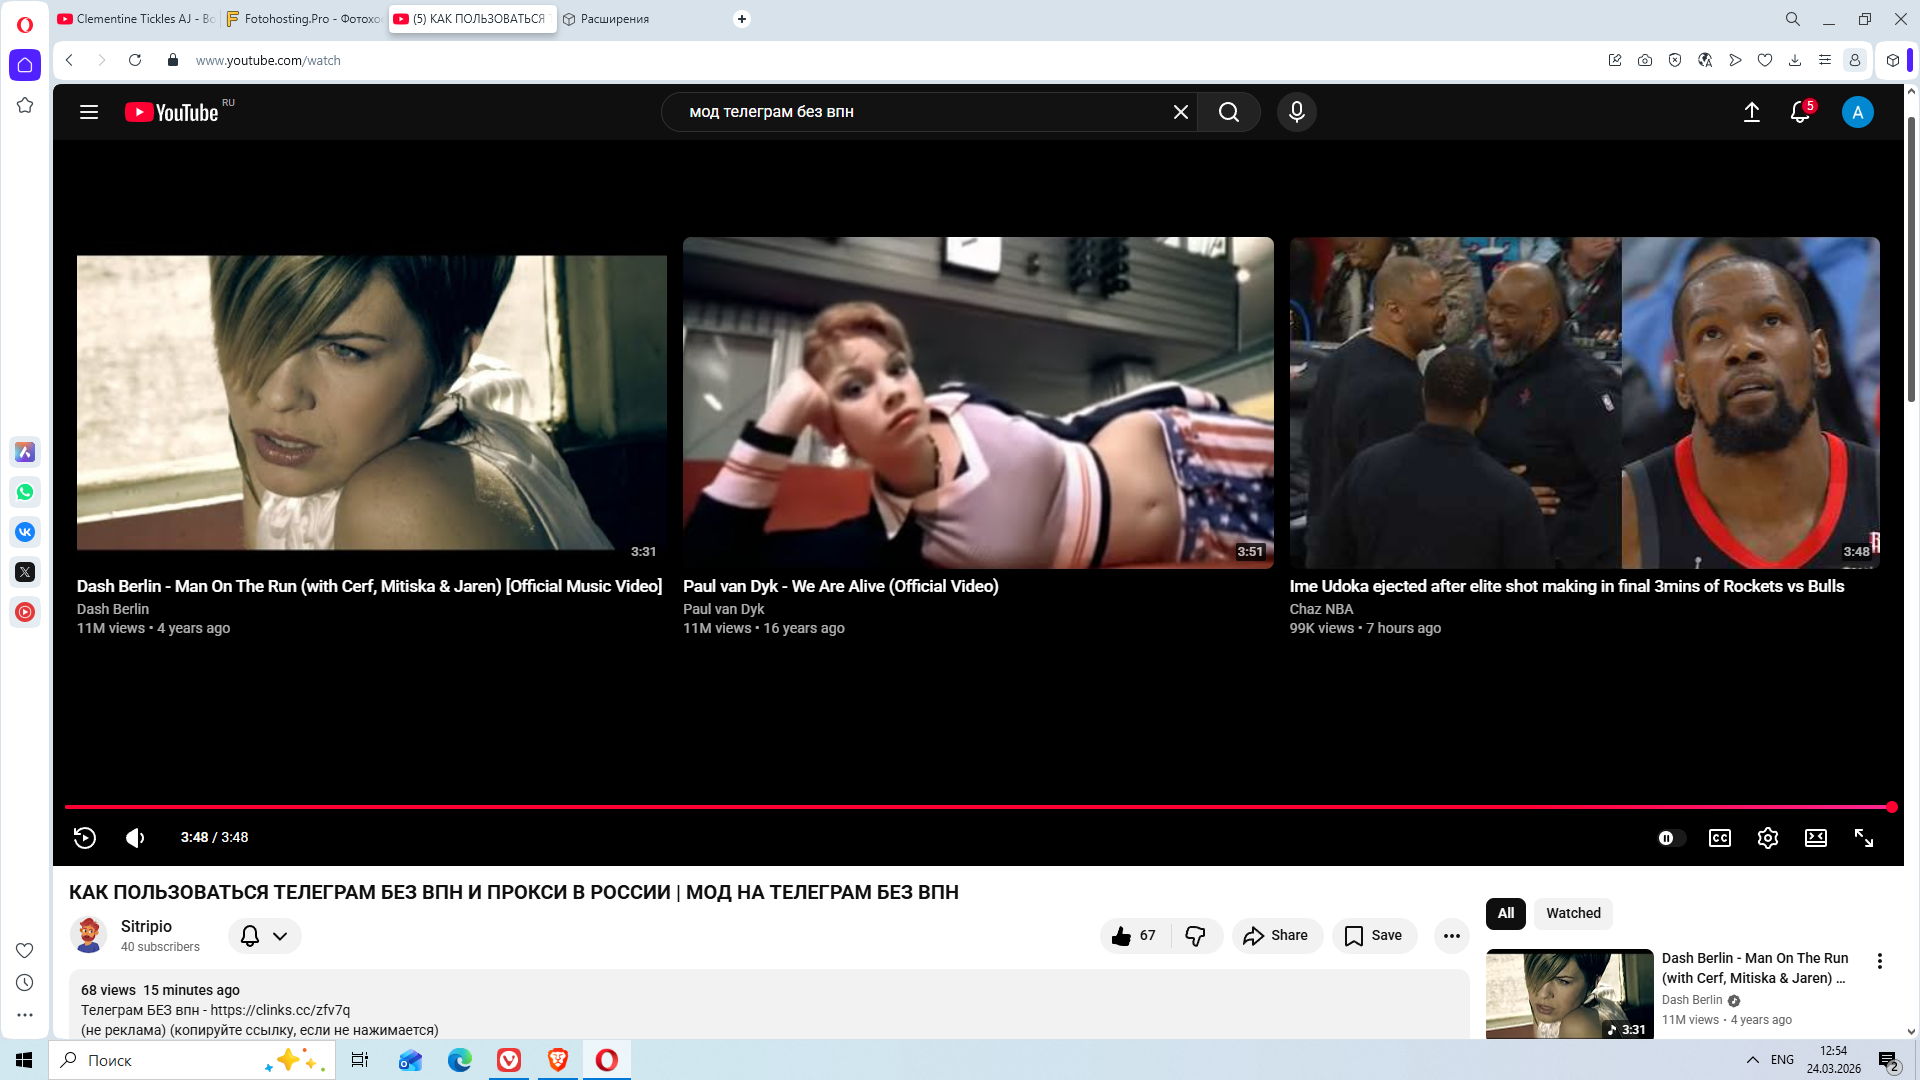The height and width of the screenshot is (1080, 1920).
Task: Toggle the autoplay switch
Action: (x=1670, y=838)
